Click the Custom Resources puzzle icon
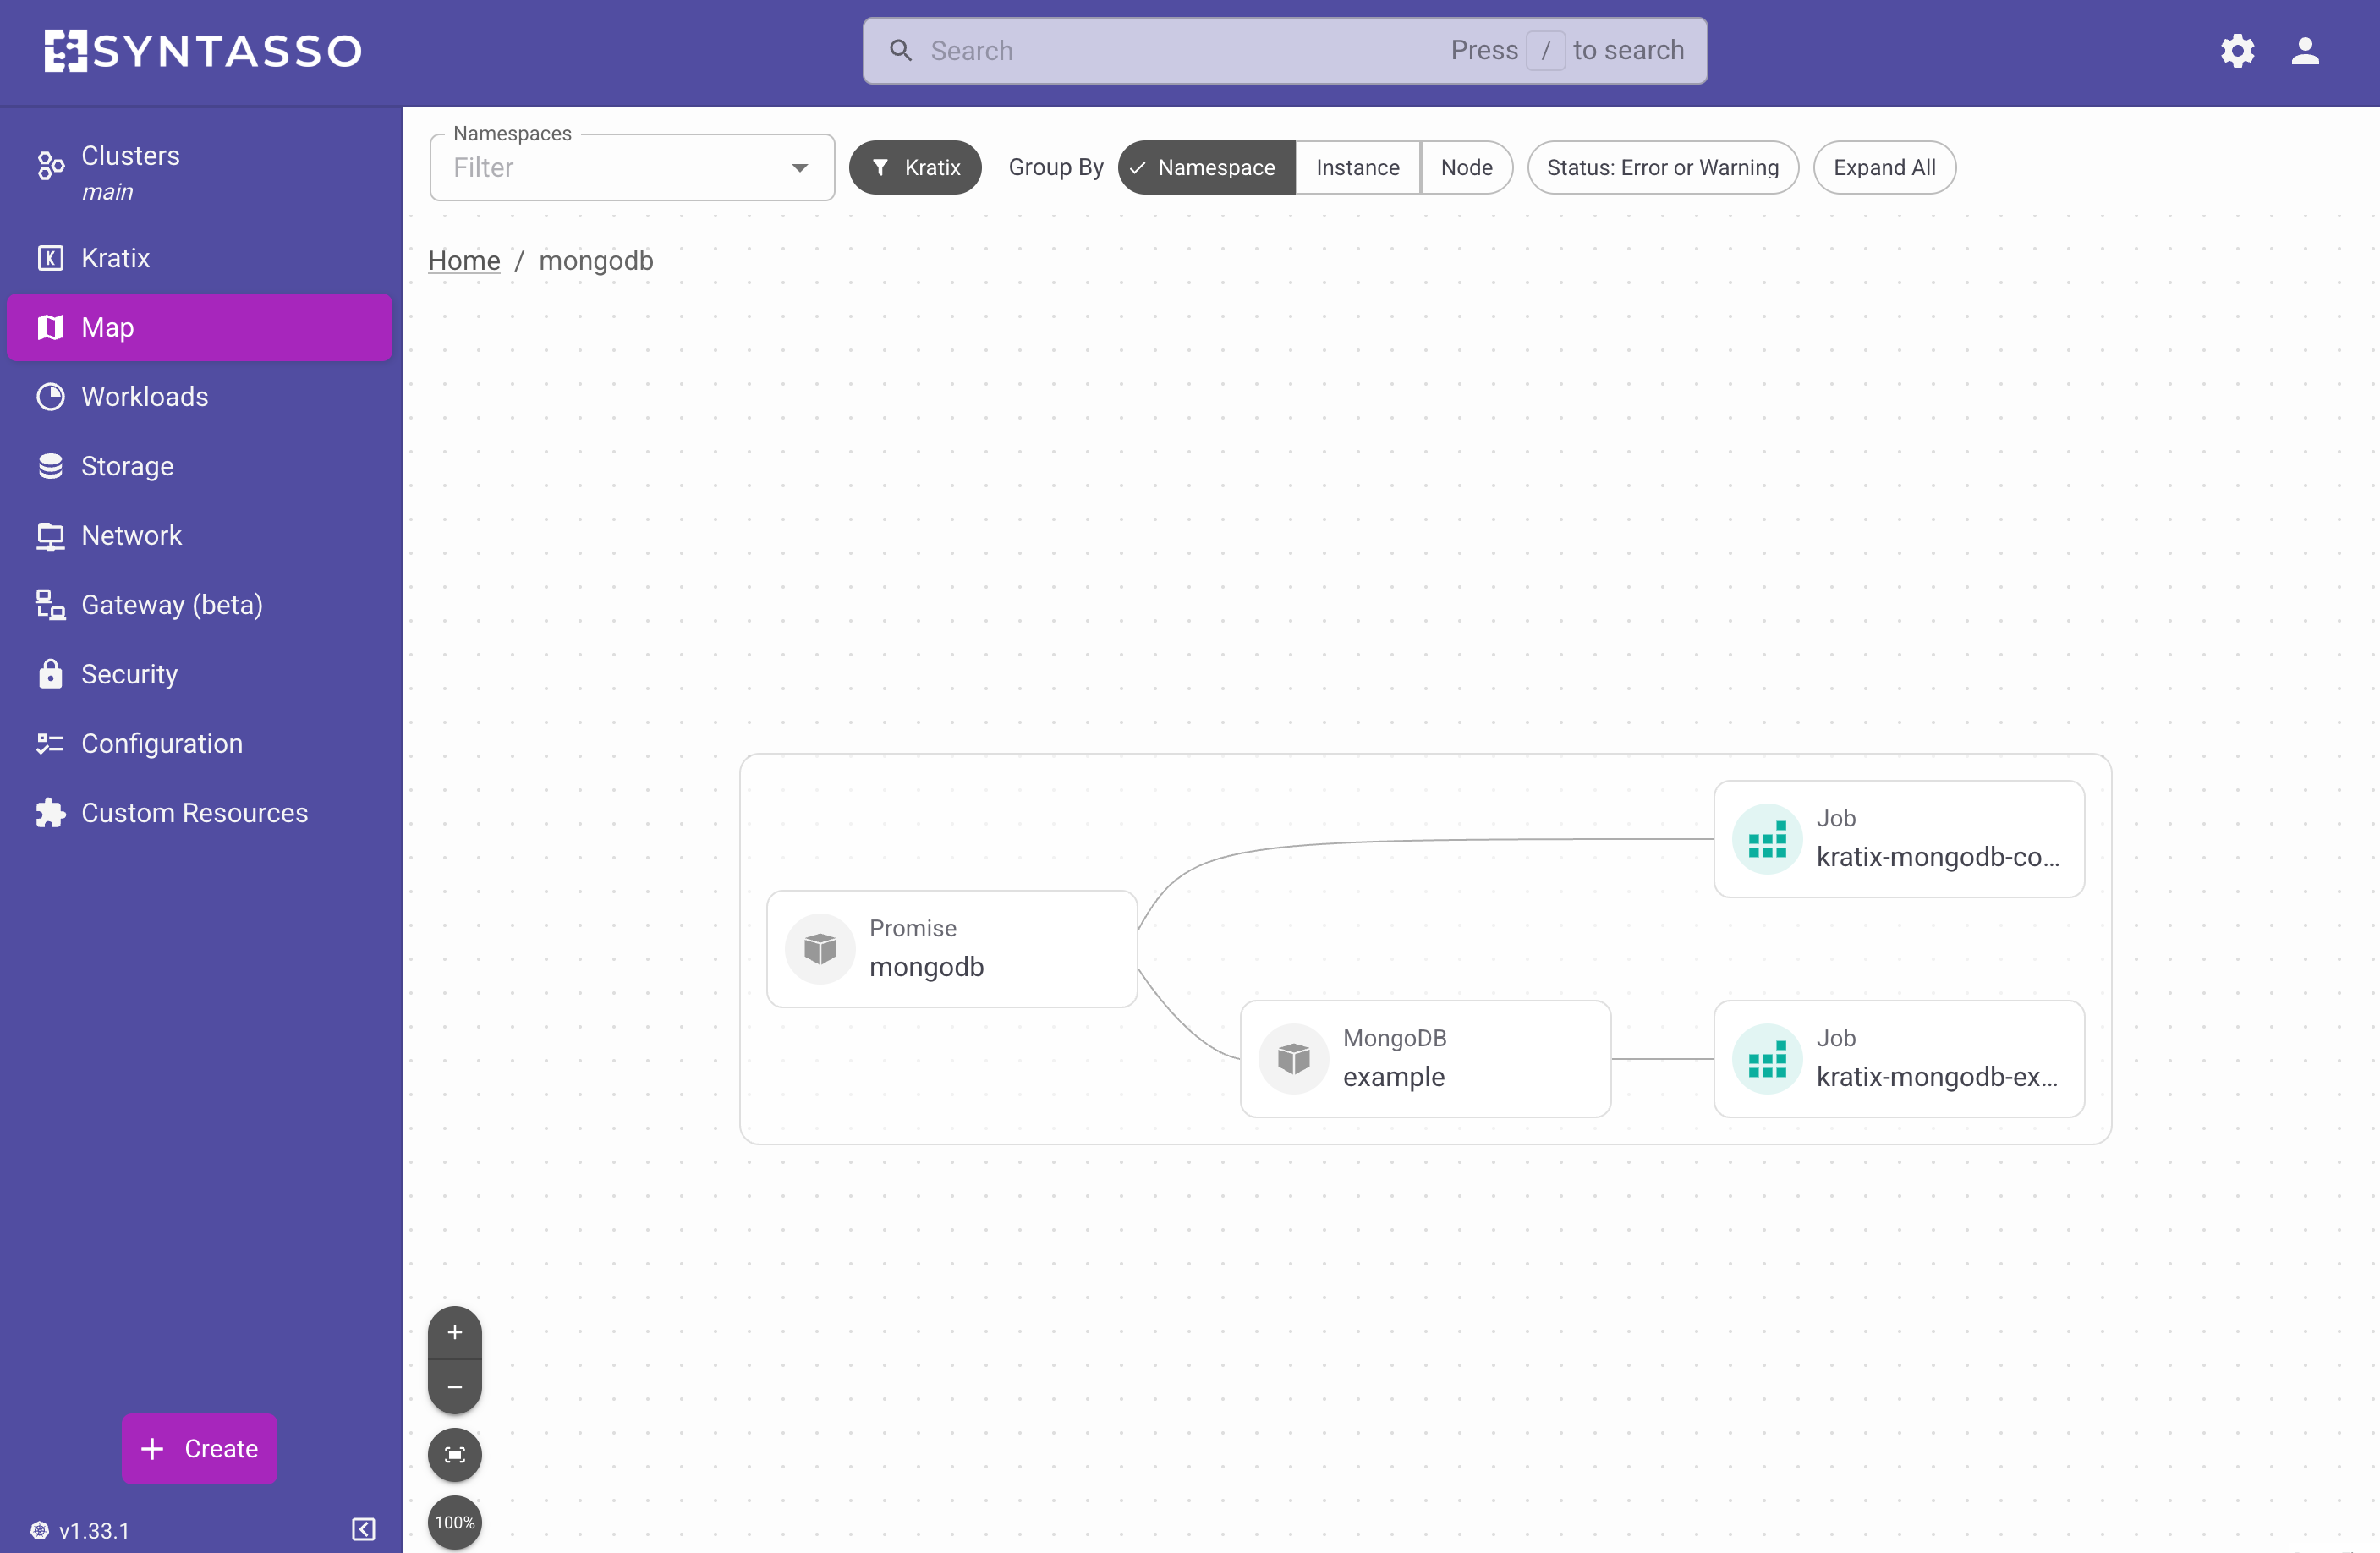 [51, 813]
